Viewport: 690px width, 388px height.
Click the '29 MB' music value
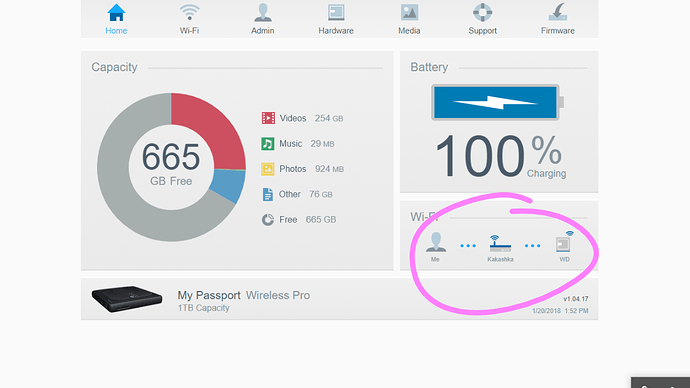322,144
